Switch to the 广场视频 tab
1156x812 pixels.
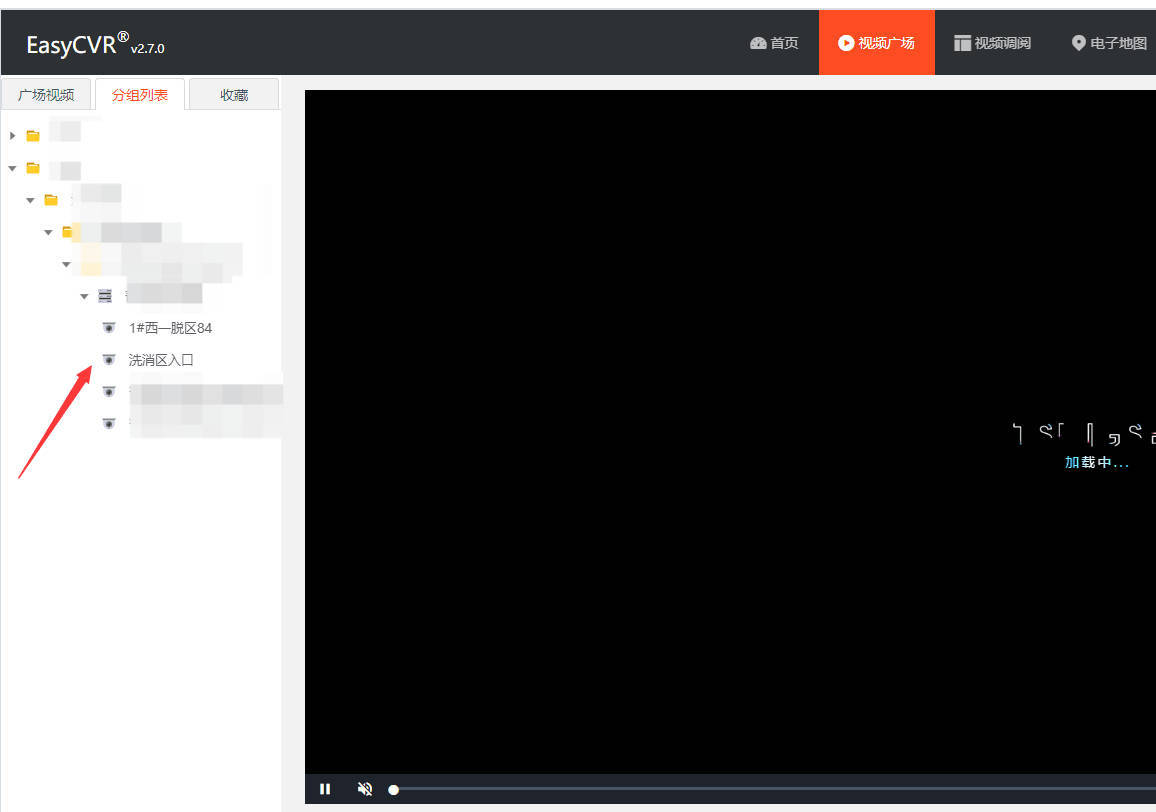click(46, 94)
